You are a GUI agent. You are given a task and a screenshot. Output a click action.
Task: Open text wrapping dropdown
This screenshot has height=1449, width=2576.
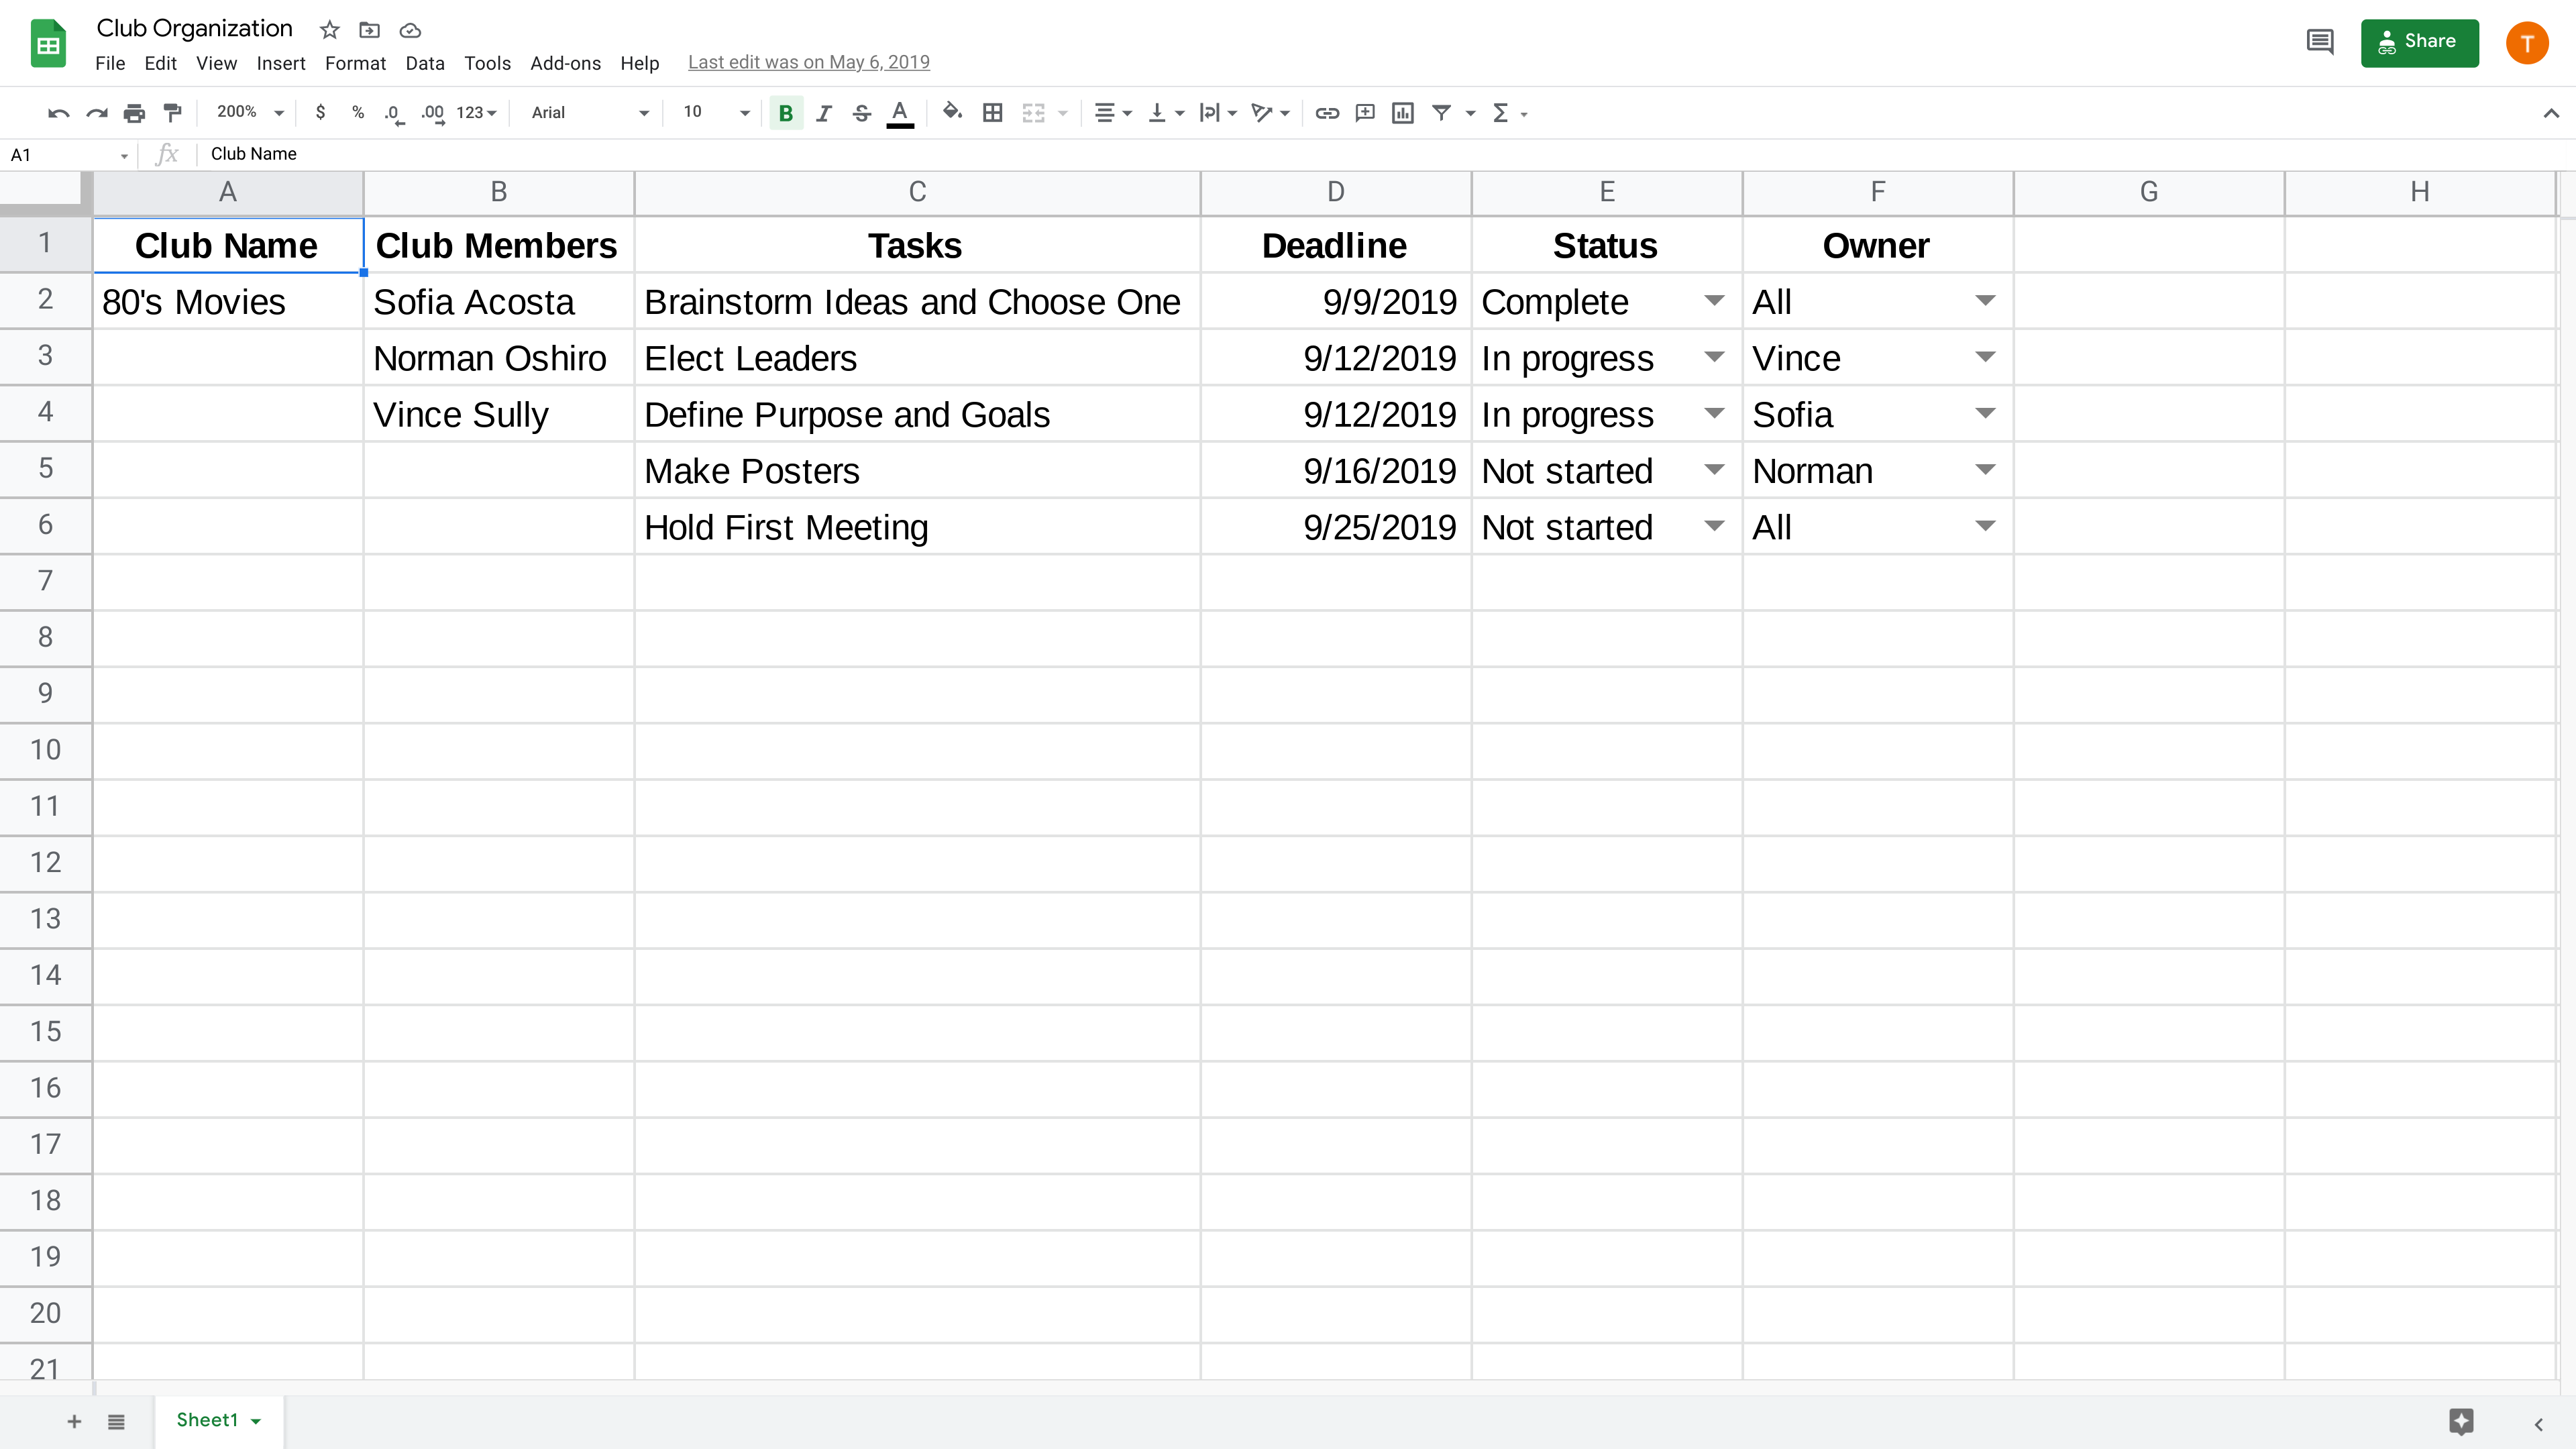click(x=1218, y=113)
